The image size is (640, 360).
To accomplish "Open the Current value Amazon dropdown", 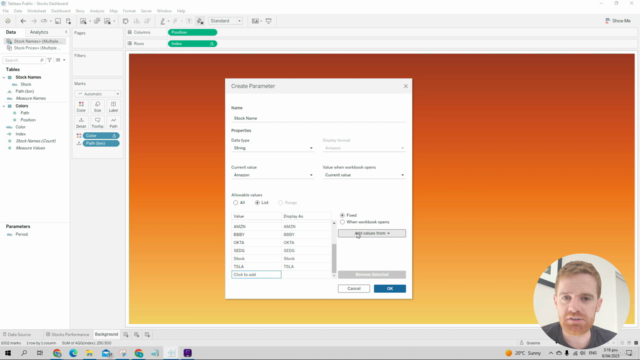I will click(x=273, y=175).
